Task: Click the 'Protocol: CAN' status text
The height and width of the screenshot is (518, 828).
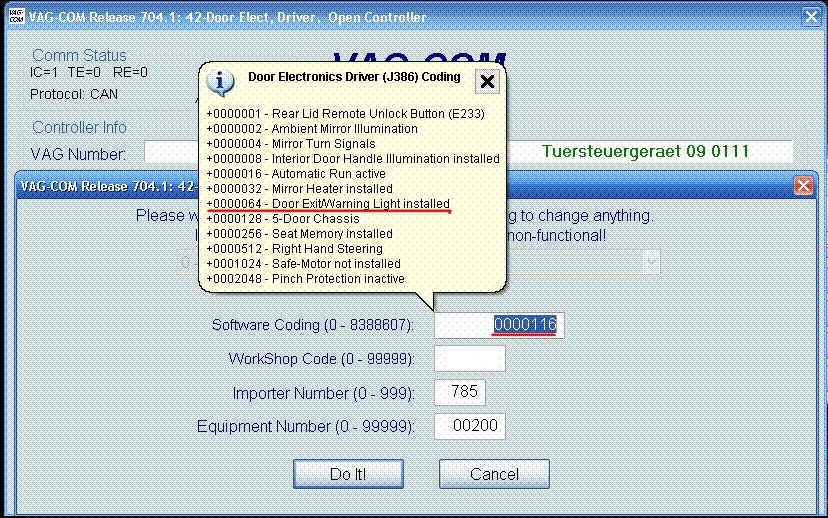Action: point(74,95)
